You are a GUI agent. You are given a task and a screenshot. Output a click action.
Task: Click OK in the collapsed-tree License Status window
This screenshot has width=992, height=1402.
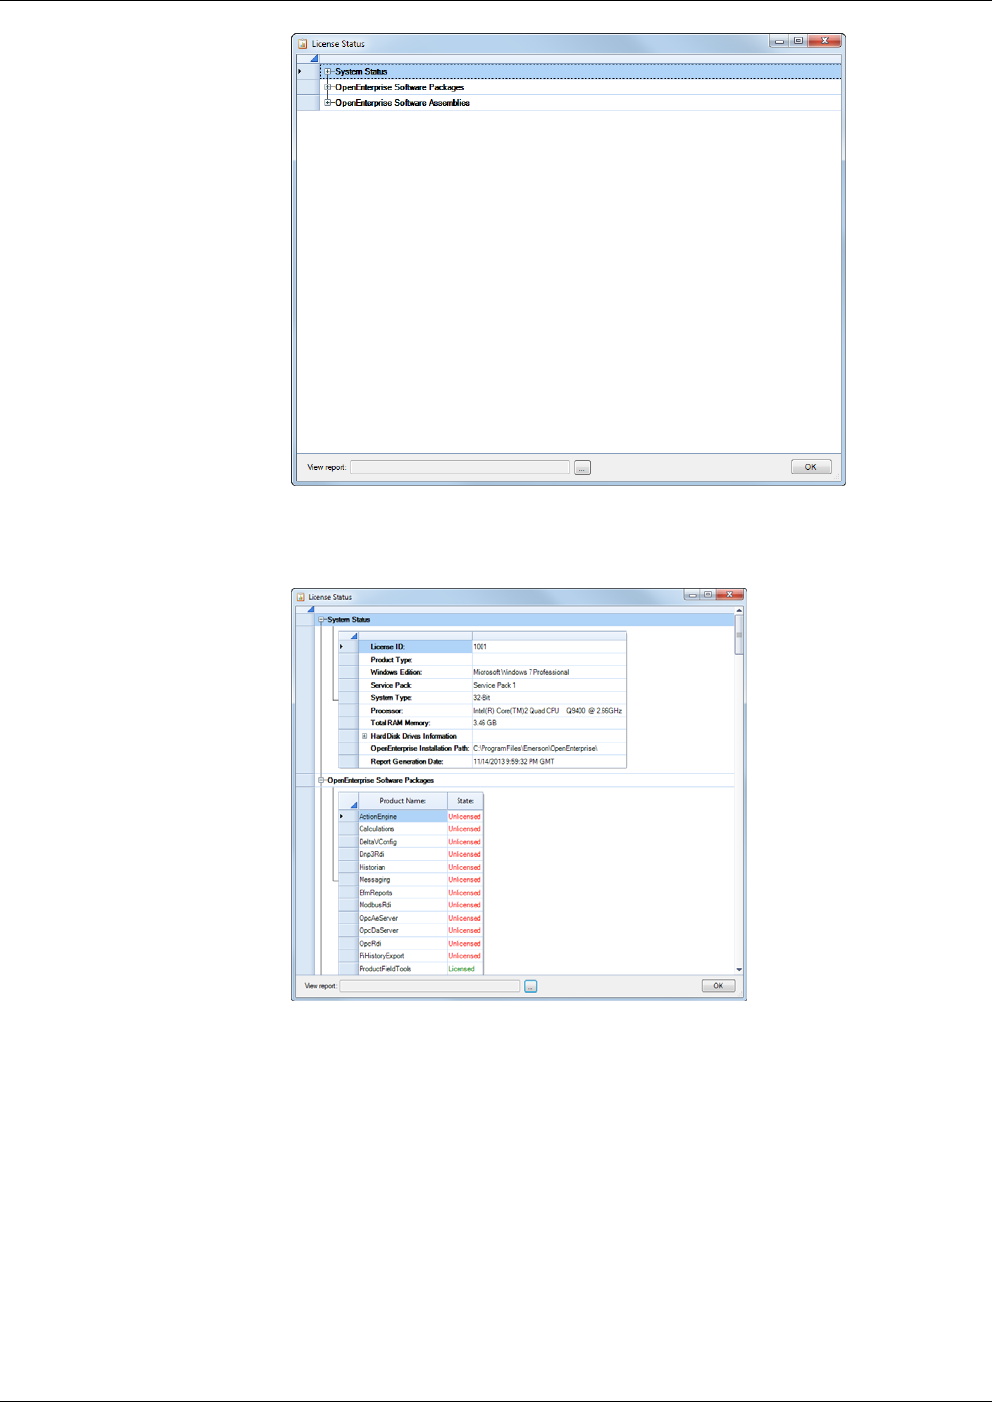(811, 467)
